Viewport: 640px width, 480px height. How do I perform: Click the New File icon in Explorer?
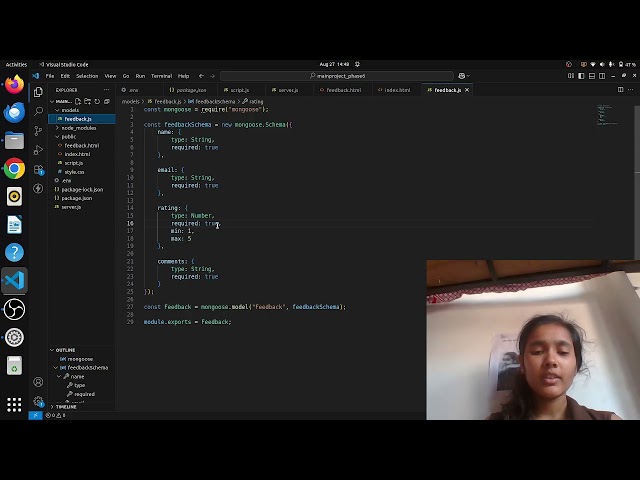pyautogui.click(x=78, y=101)
